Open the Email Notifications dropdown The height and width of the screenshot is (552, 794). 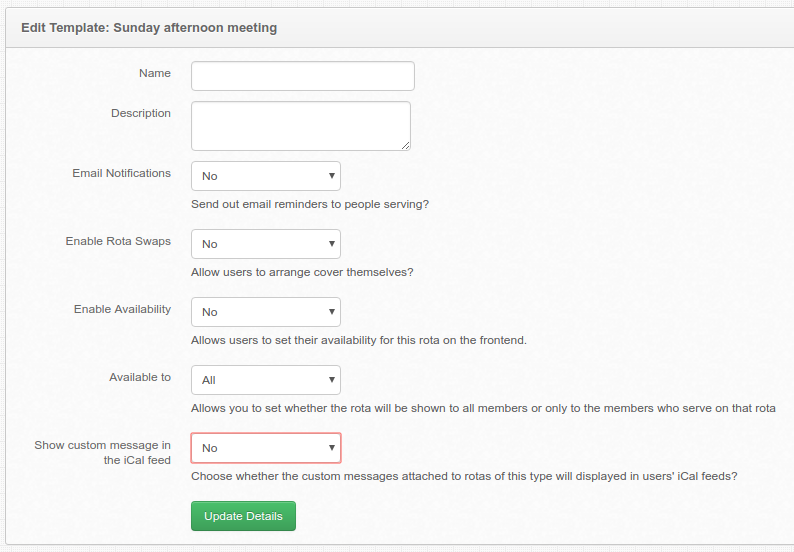[266, 176]
